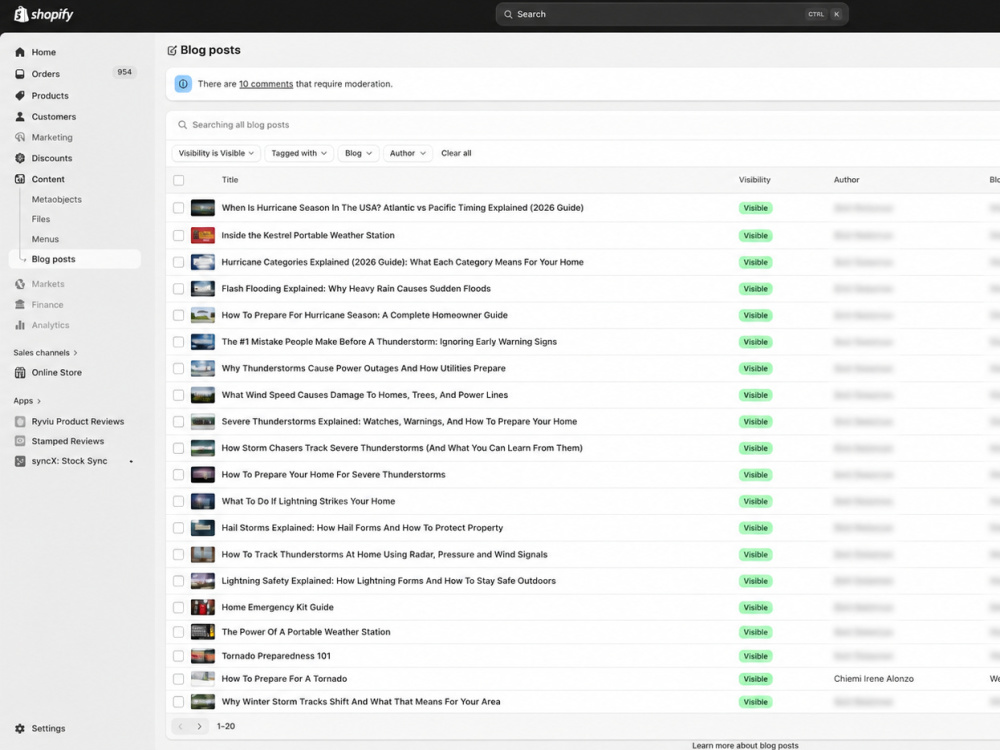Screen dimensions: 1000x750
Task: Click the 10 comments moderation link
Action: pos(266,84)
